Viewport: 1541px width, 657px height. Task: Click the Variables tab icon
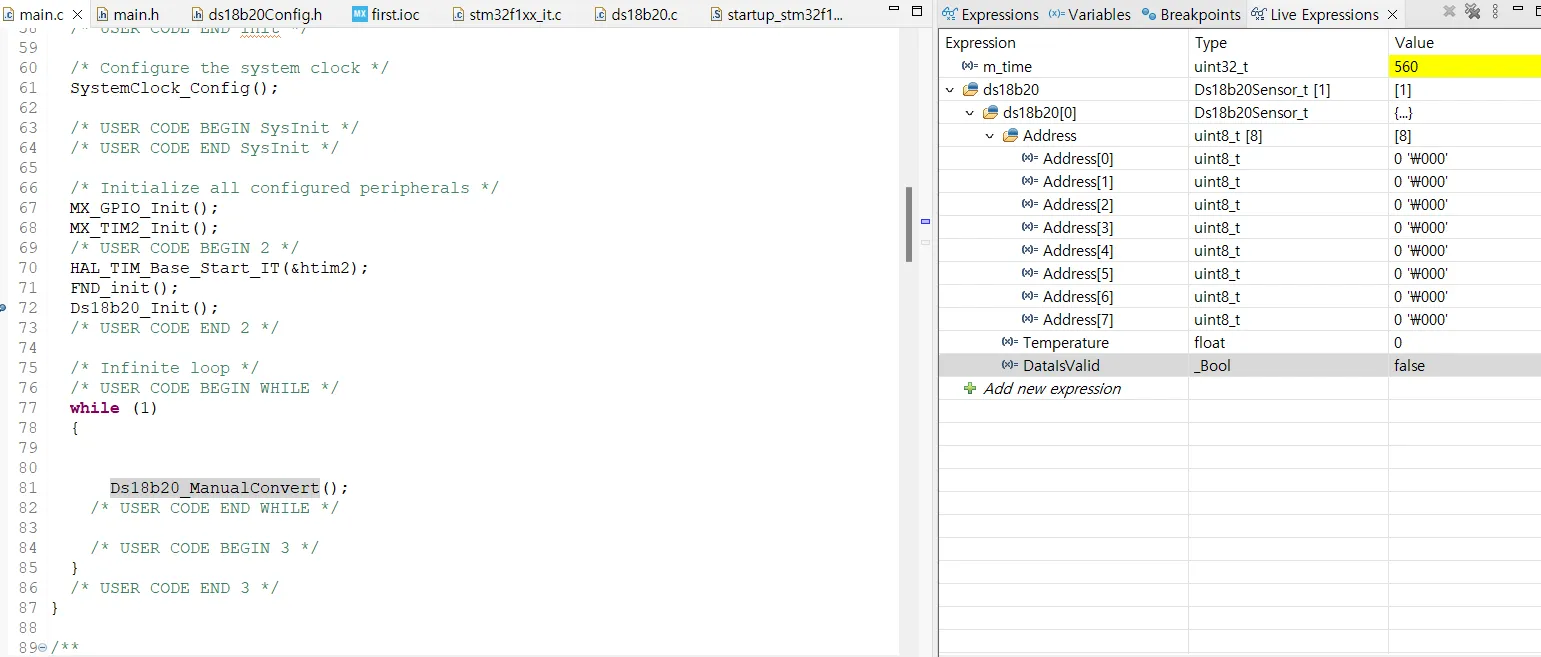click(1056, 14)
